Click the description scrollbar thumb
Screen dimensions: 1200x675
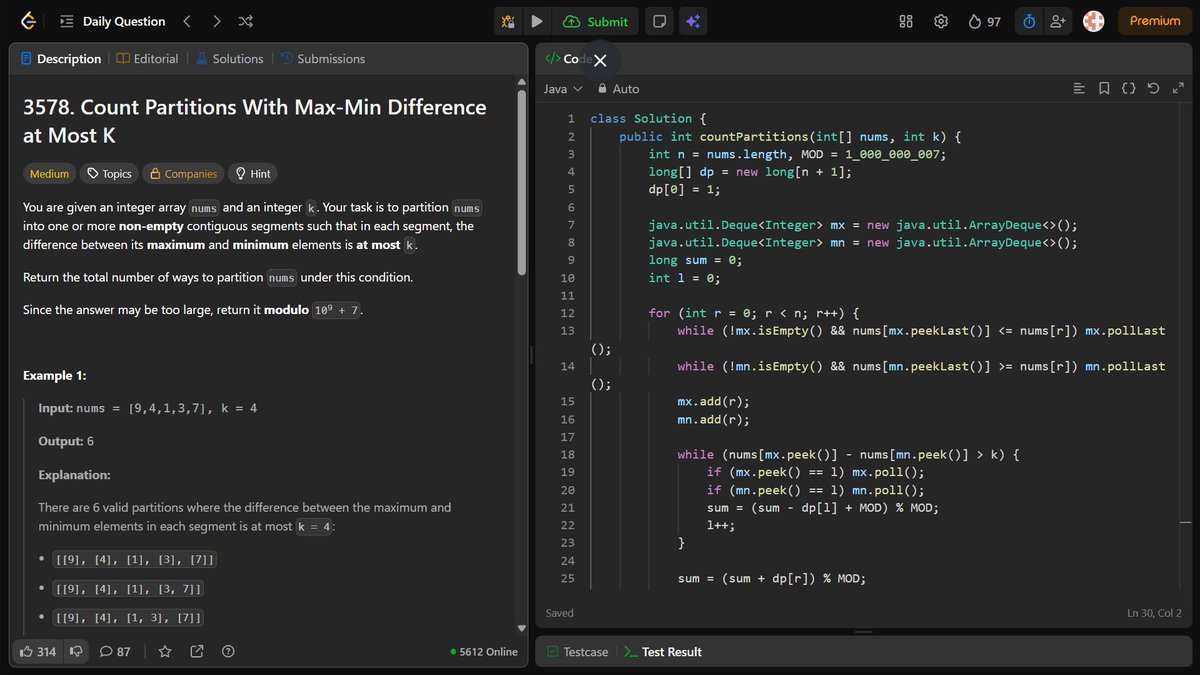[521, 182]
